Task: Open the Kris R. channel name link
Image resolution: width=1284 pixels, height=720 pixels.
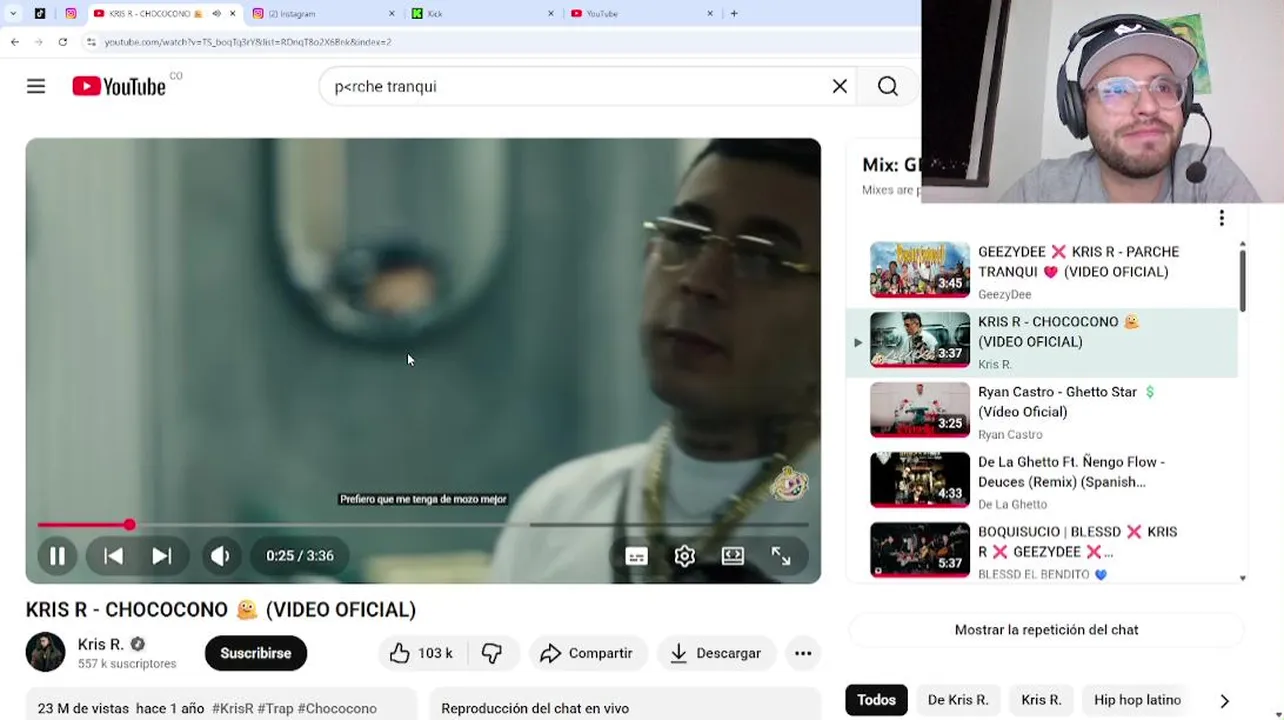Action: (x=101, y=644)
